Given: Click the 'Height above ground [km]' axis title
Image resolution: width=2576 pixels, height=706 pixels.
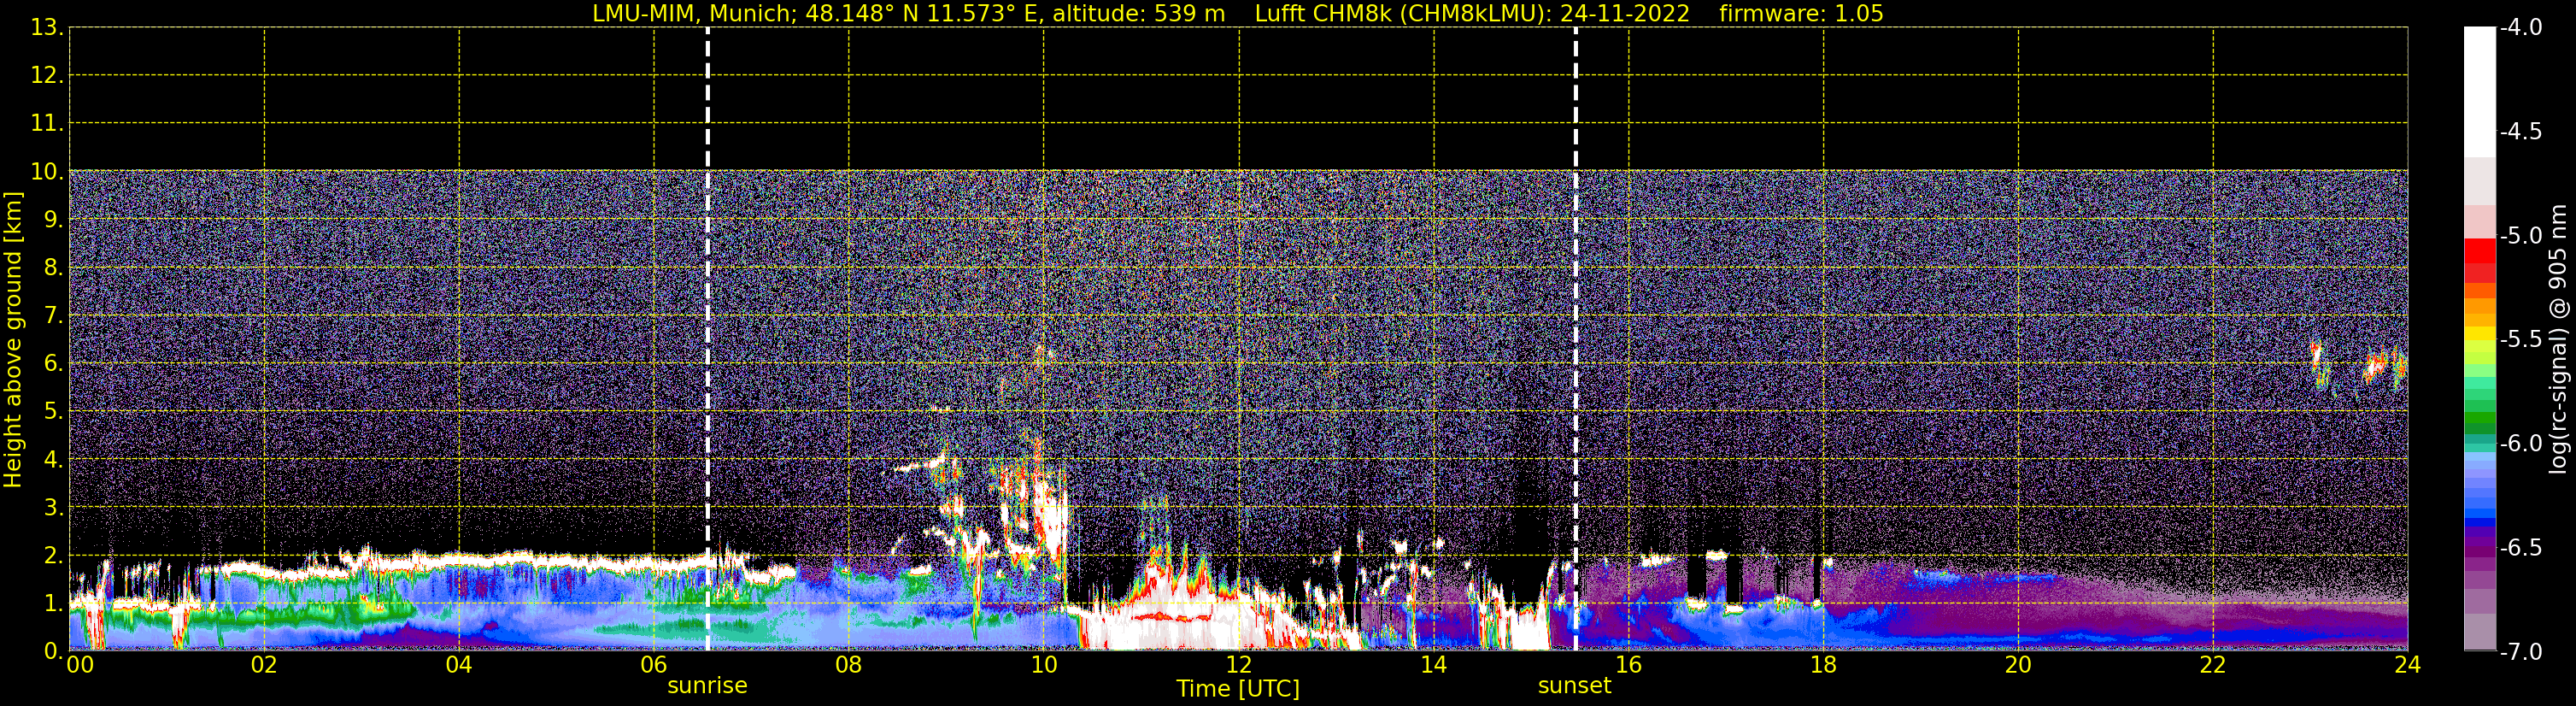Looking at the screenshot, I should 13,340.
